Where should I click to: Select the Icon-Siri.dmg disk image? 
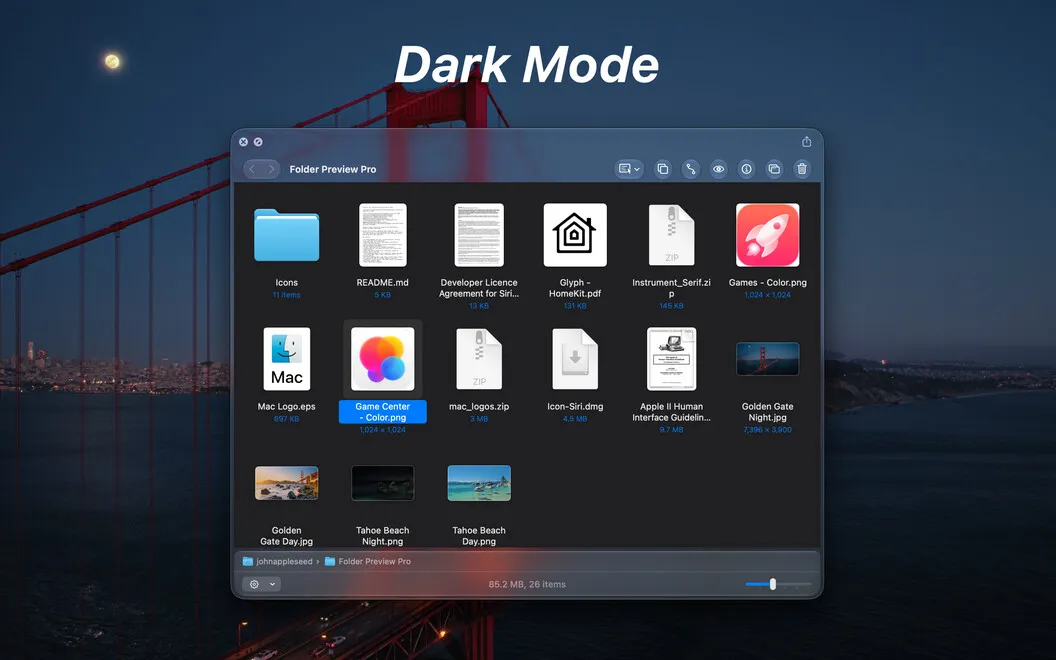coord(575,359)
